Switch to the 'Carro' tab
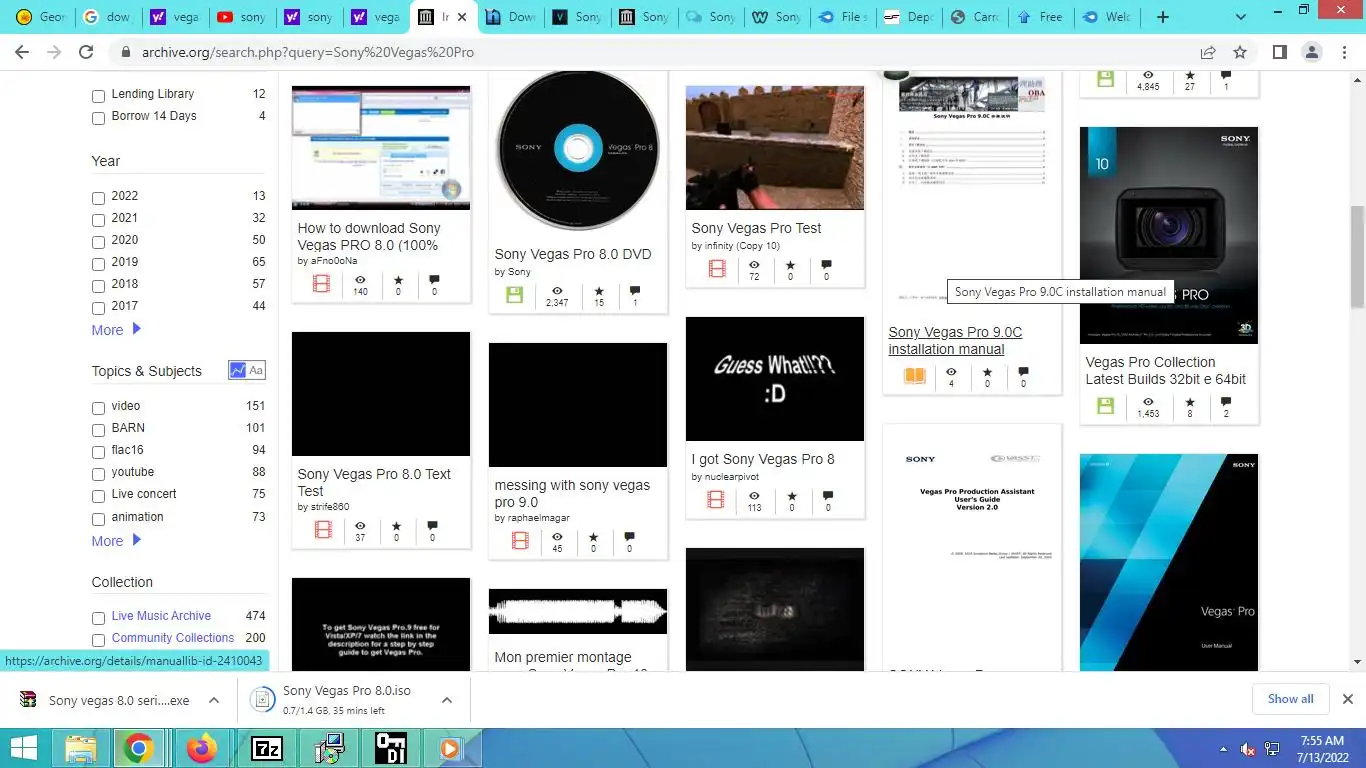 click(974, 17)
